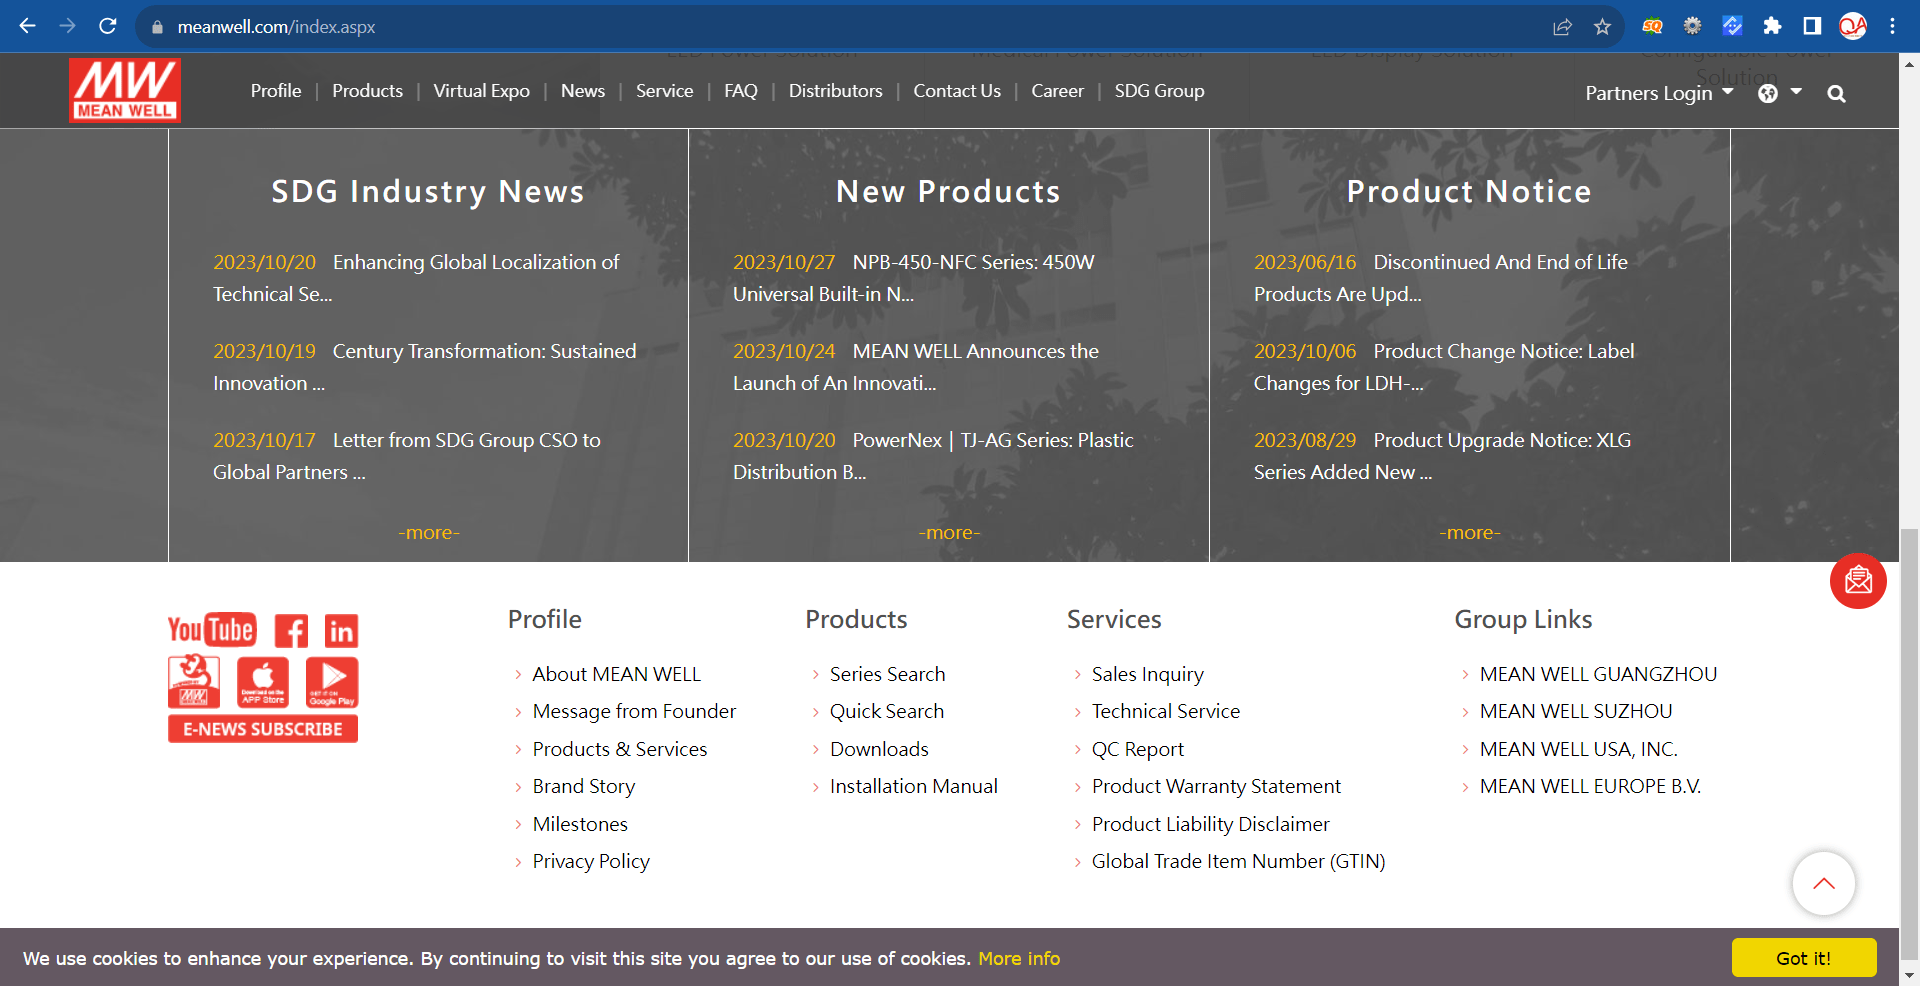This screenshot has height=986, width=1920.
Task: Bookmark this page with the star icon
Action: [x=1602, y=27]
